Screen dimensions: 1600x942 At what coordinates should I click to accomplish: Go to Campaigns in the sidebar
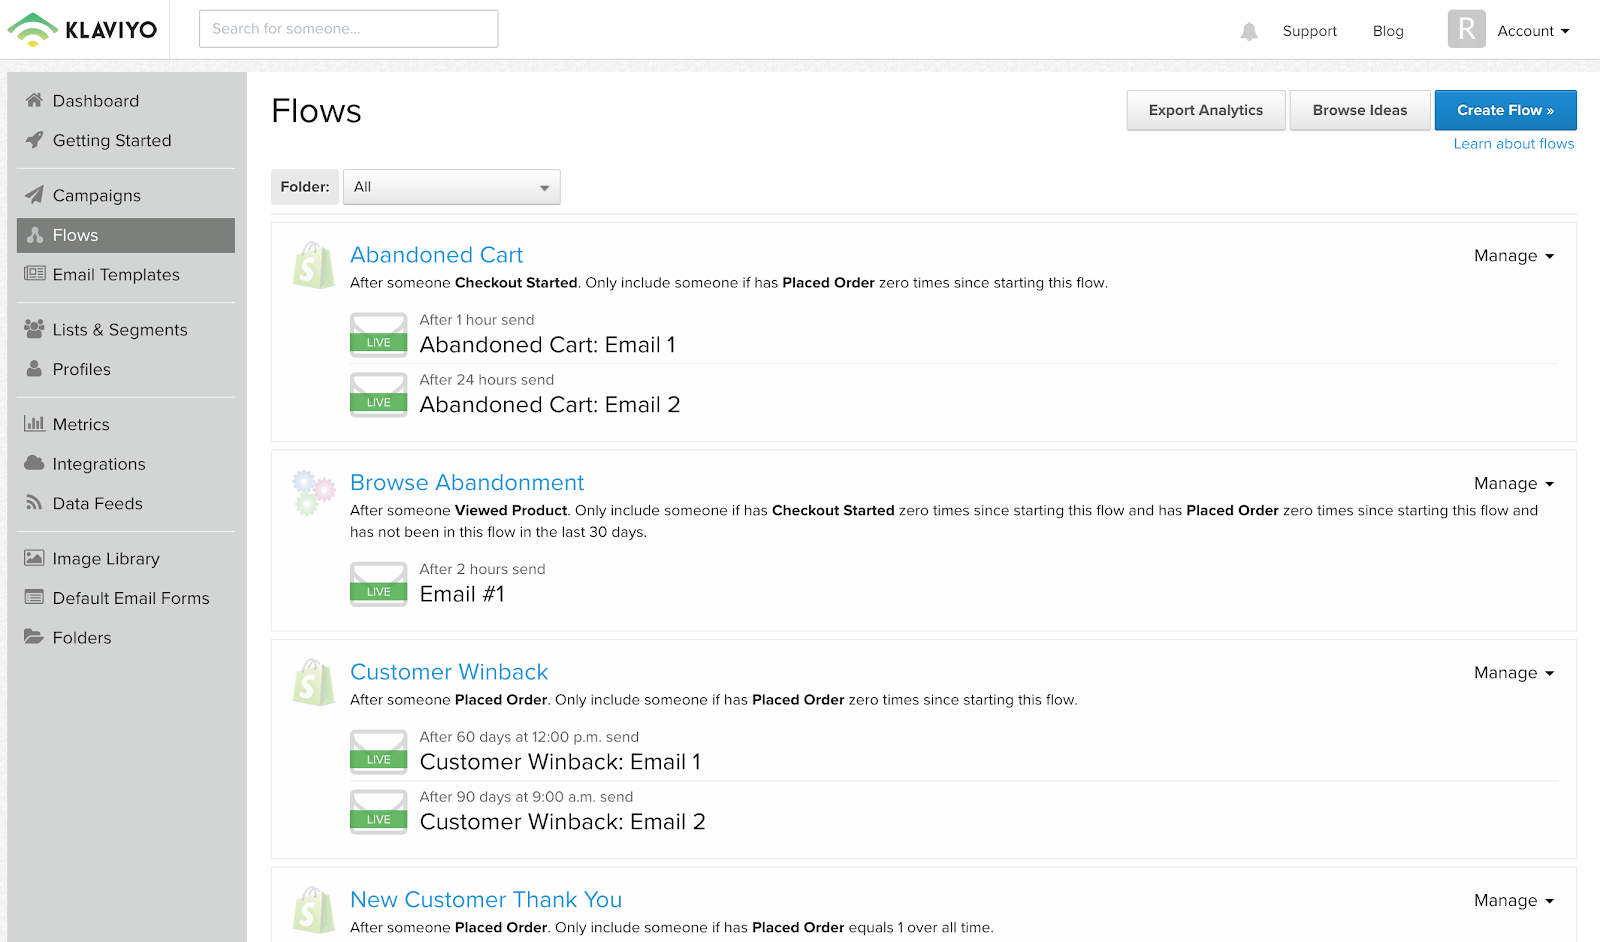click(96, 196)
